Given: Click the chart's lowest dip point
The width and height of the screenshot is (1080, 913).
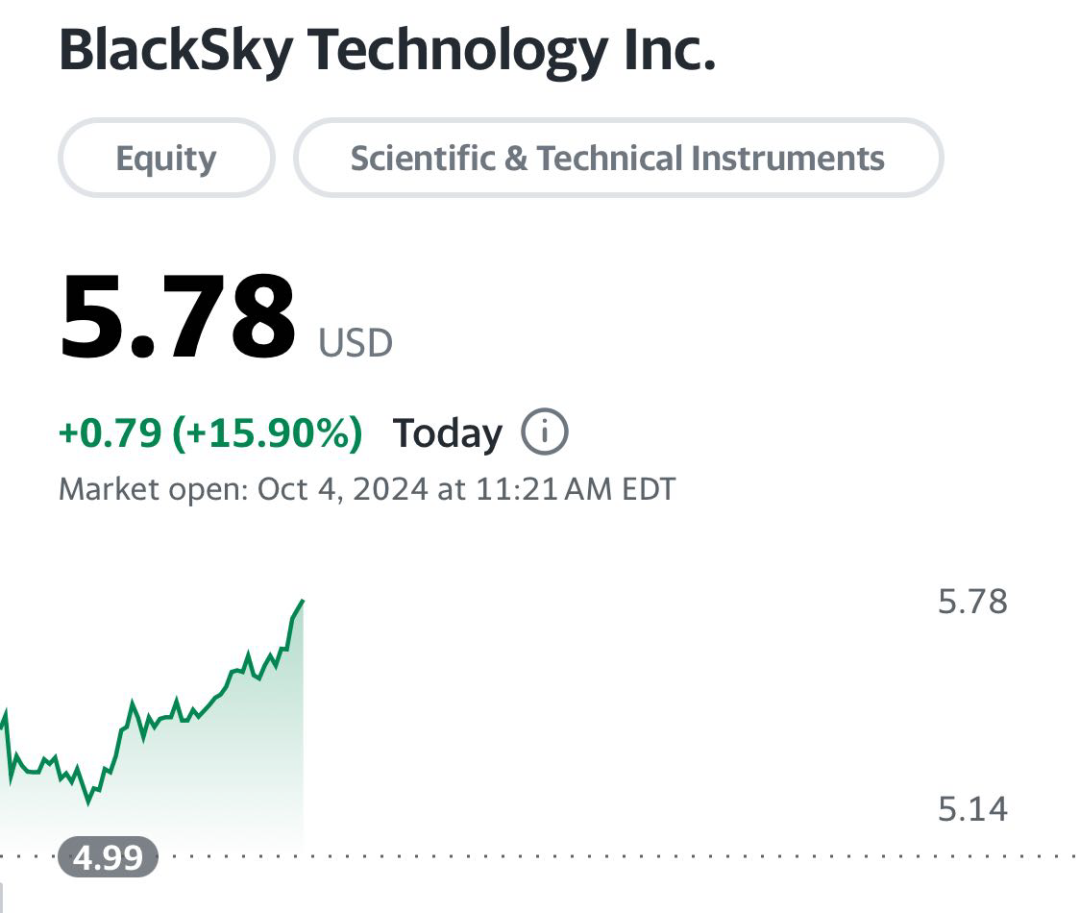Looking at the screenshot, I should point(88,801).
